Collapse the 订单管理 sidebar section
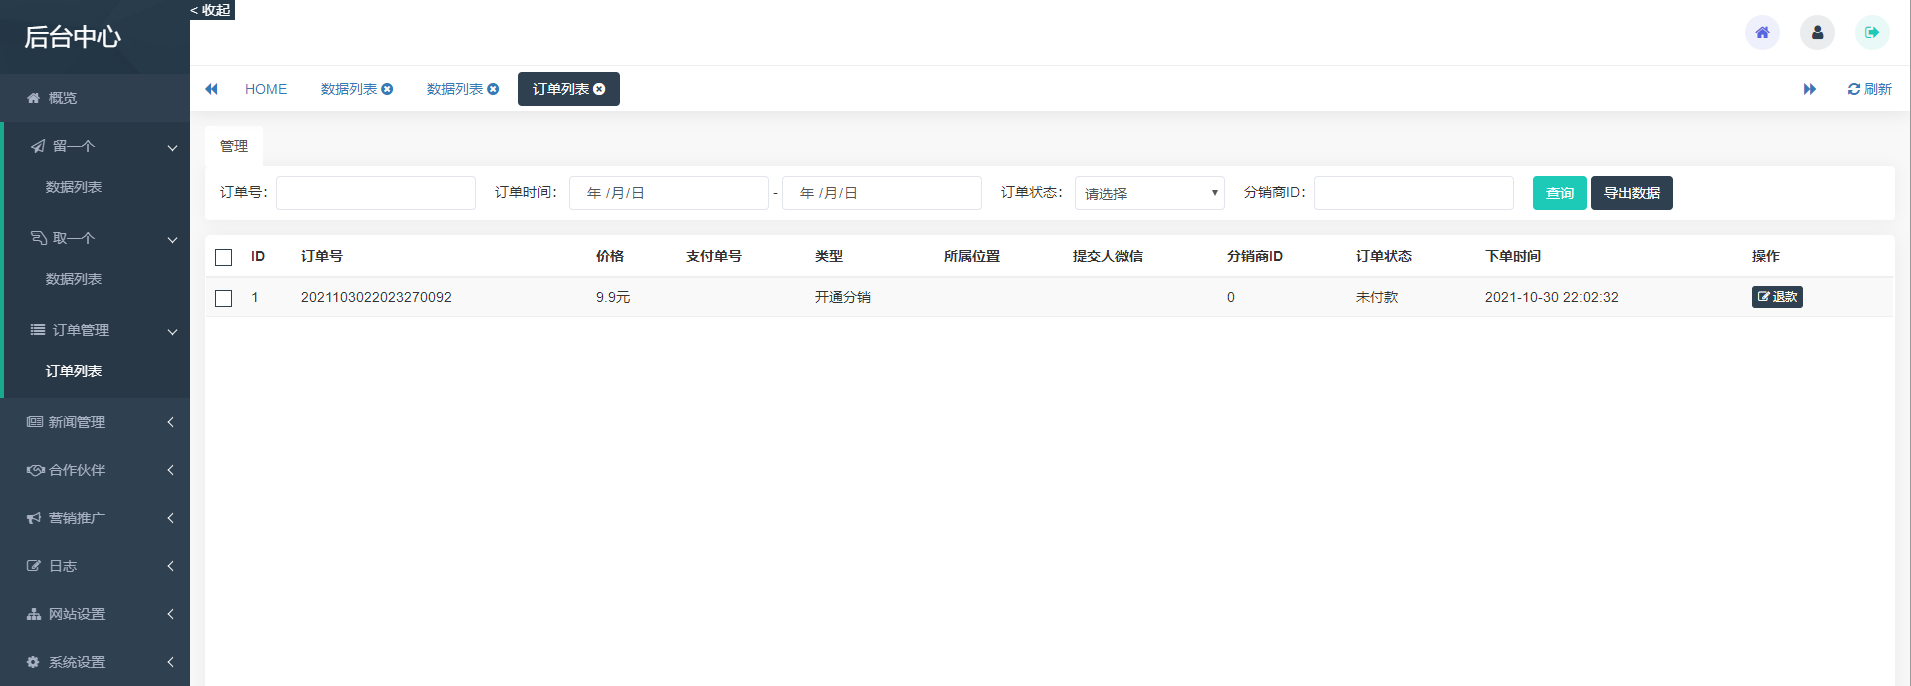1911x686 pixels. click(95, 330)
